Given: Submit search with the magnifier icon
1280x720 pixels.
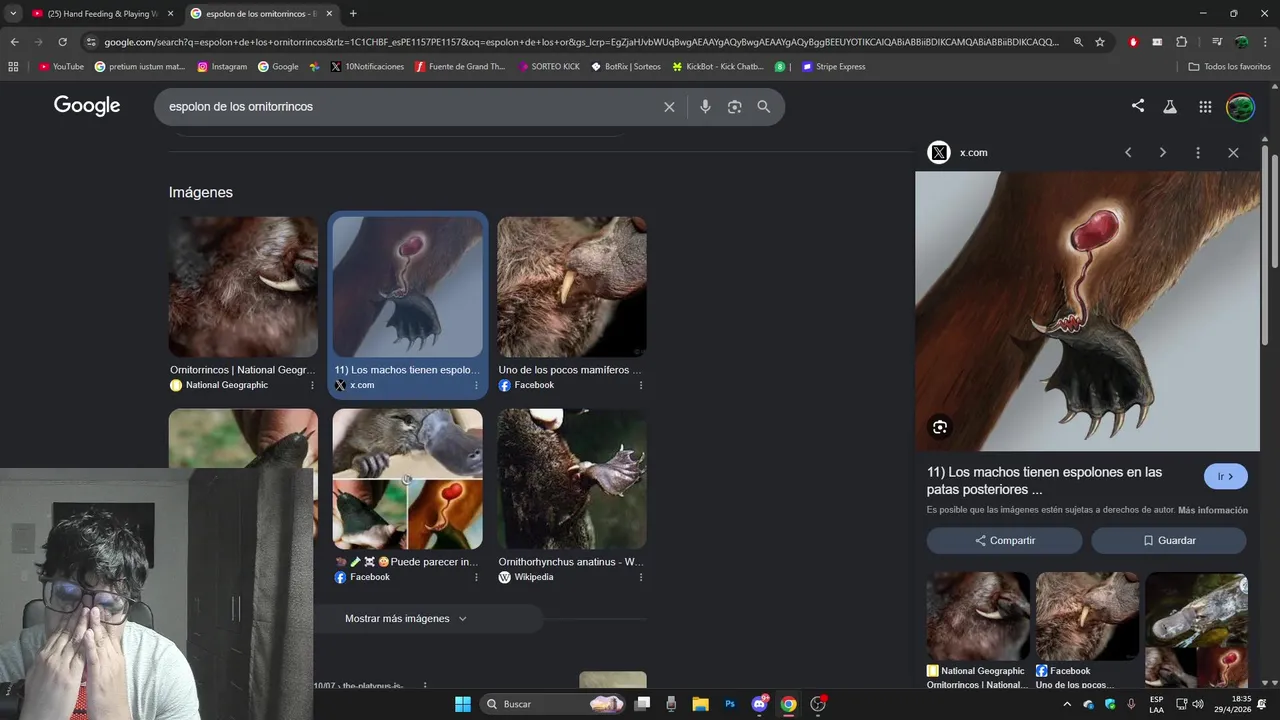Looking at the screenshot, I should [x=764, y=107].
